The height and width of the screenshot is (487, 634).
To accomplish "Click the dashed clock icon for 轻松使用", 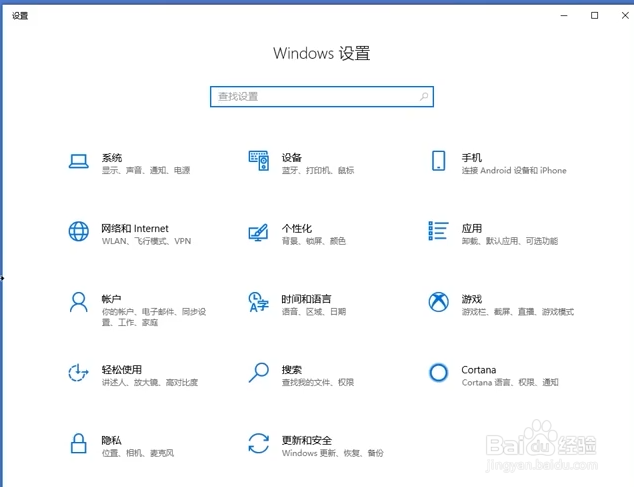I will point(78,373).
